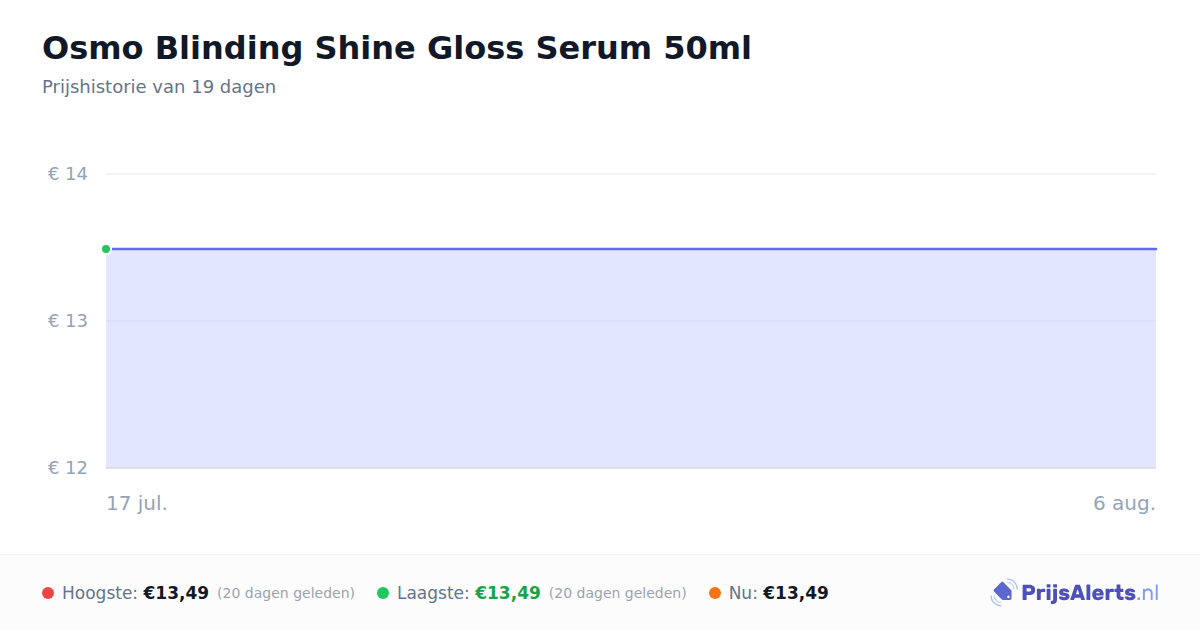Click the orange Nu indicator dot

point(715,593)
